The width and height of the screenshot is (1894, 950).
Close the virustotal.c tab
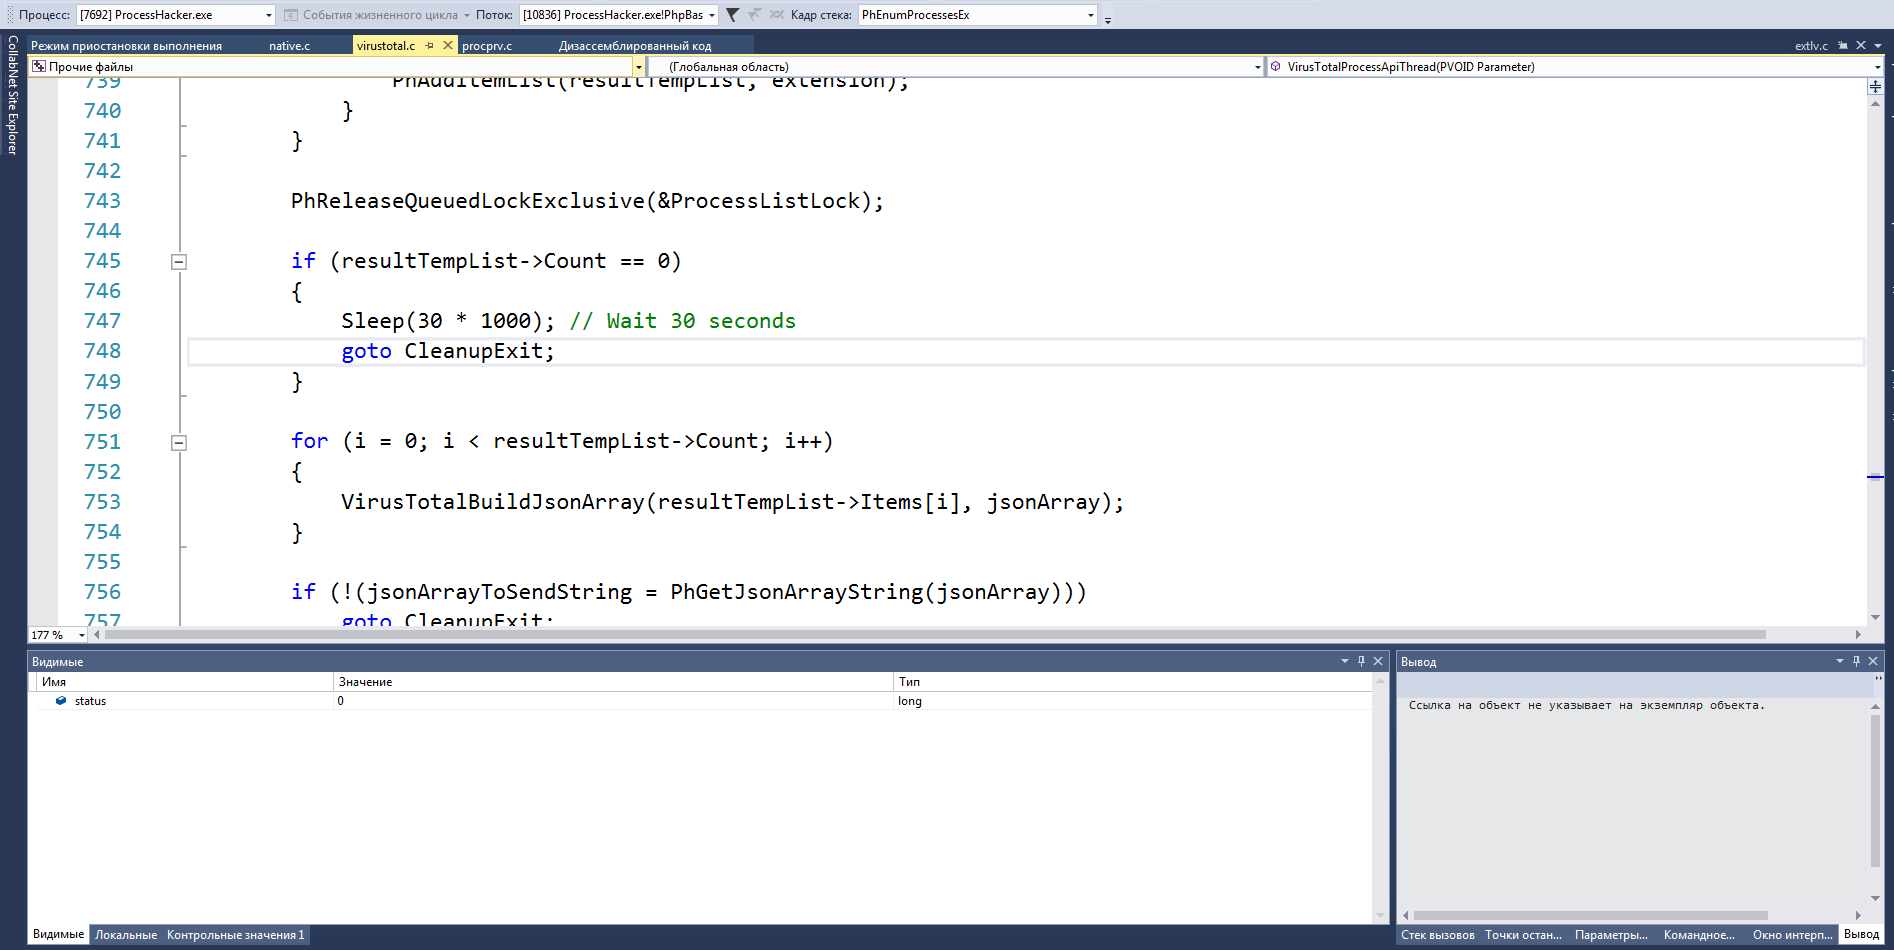pyautogui.click(x=448, y=45)
